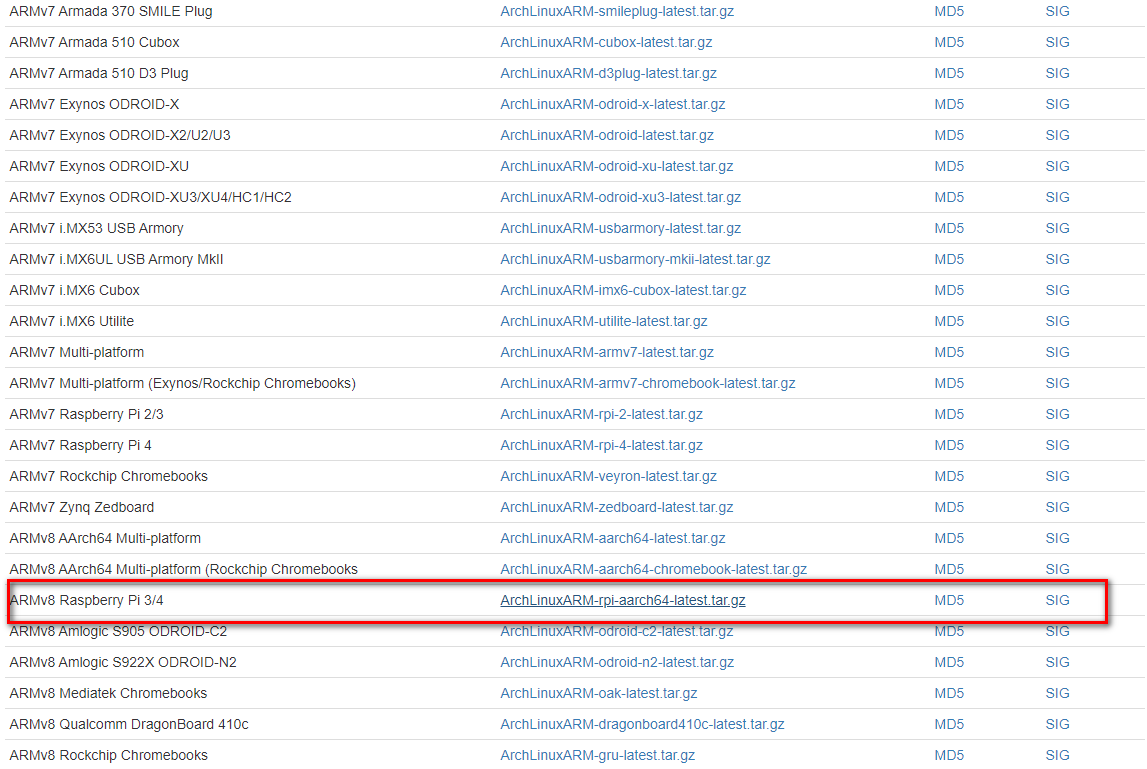Open ArchLinuxARM-armv7-latest.tar.gz link
Image resolution: width=1147 pixels, height=769 pixels.
(606, 352)
